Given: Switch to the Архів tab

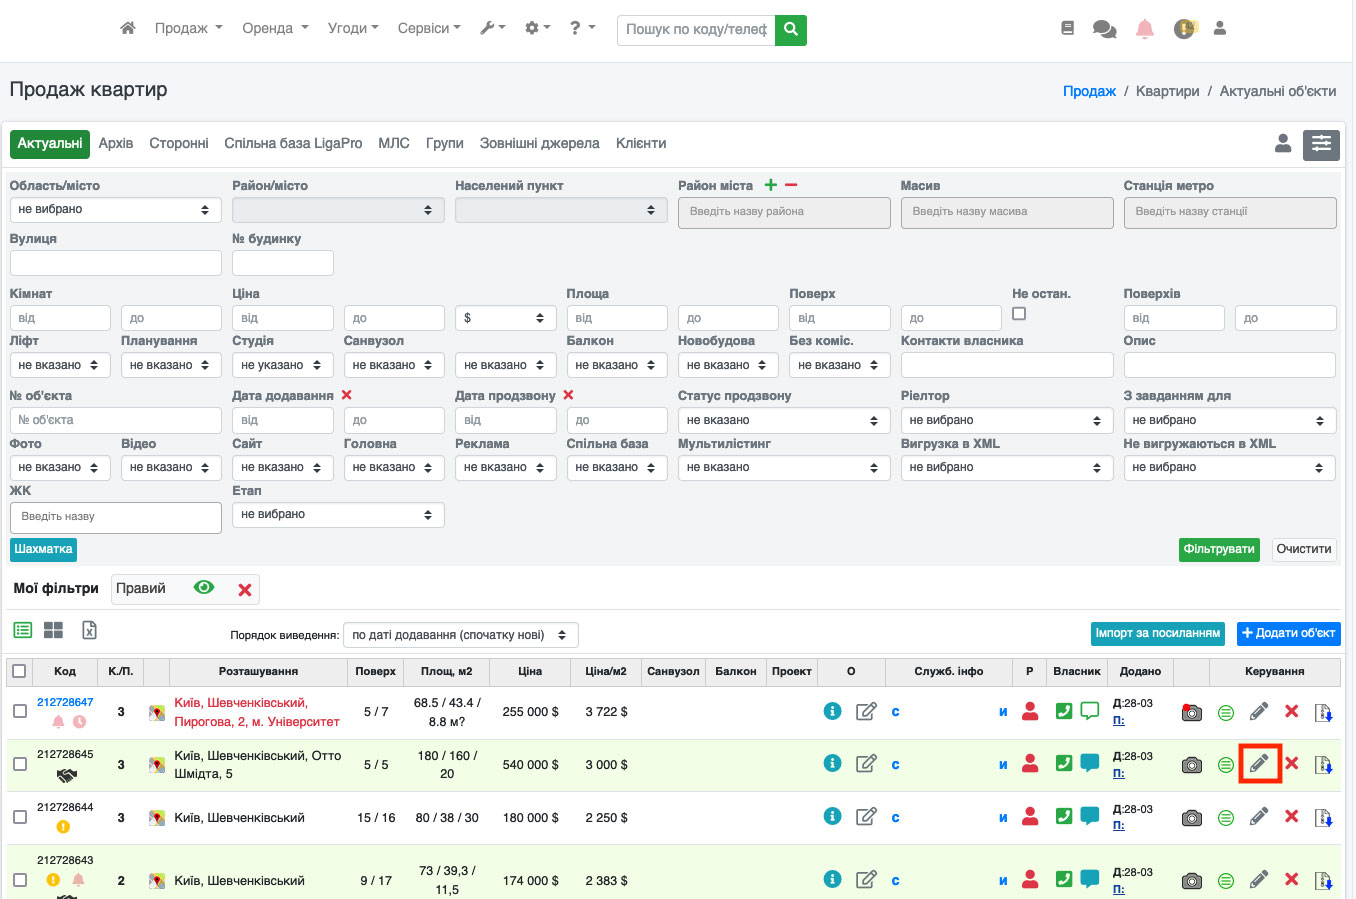Looking at the screenshot, I should (x=116, y=143).
